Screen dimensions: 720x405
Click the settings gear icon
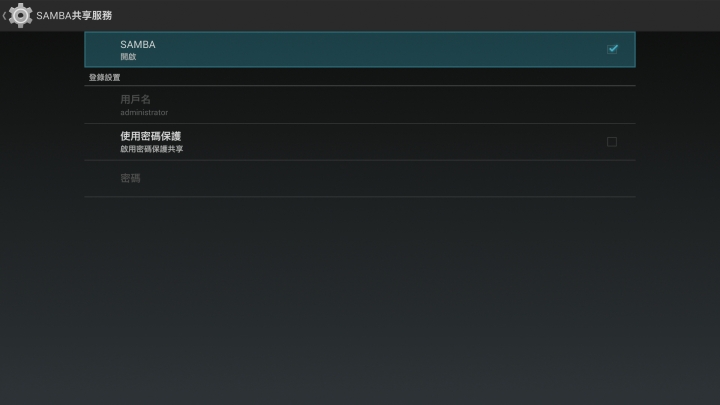pyautogui.click(x=20, y=15)
